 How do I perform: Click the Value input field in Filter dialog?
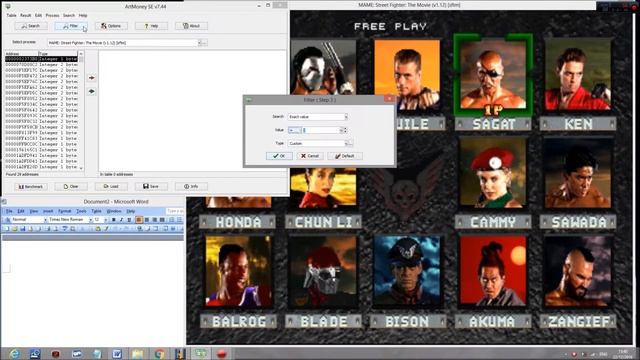pos(321,130)
